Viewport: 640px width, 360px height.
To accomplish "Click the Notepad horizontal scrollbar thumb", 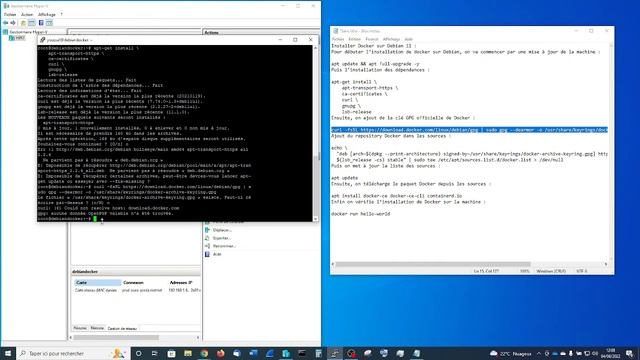I will (x=433, y=264).
